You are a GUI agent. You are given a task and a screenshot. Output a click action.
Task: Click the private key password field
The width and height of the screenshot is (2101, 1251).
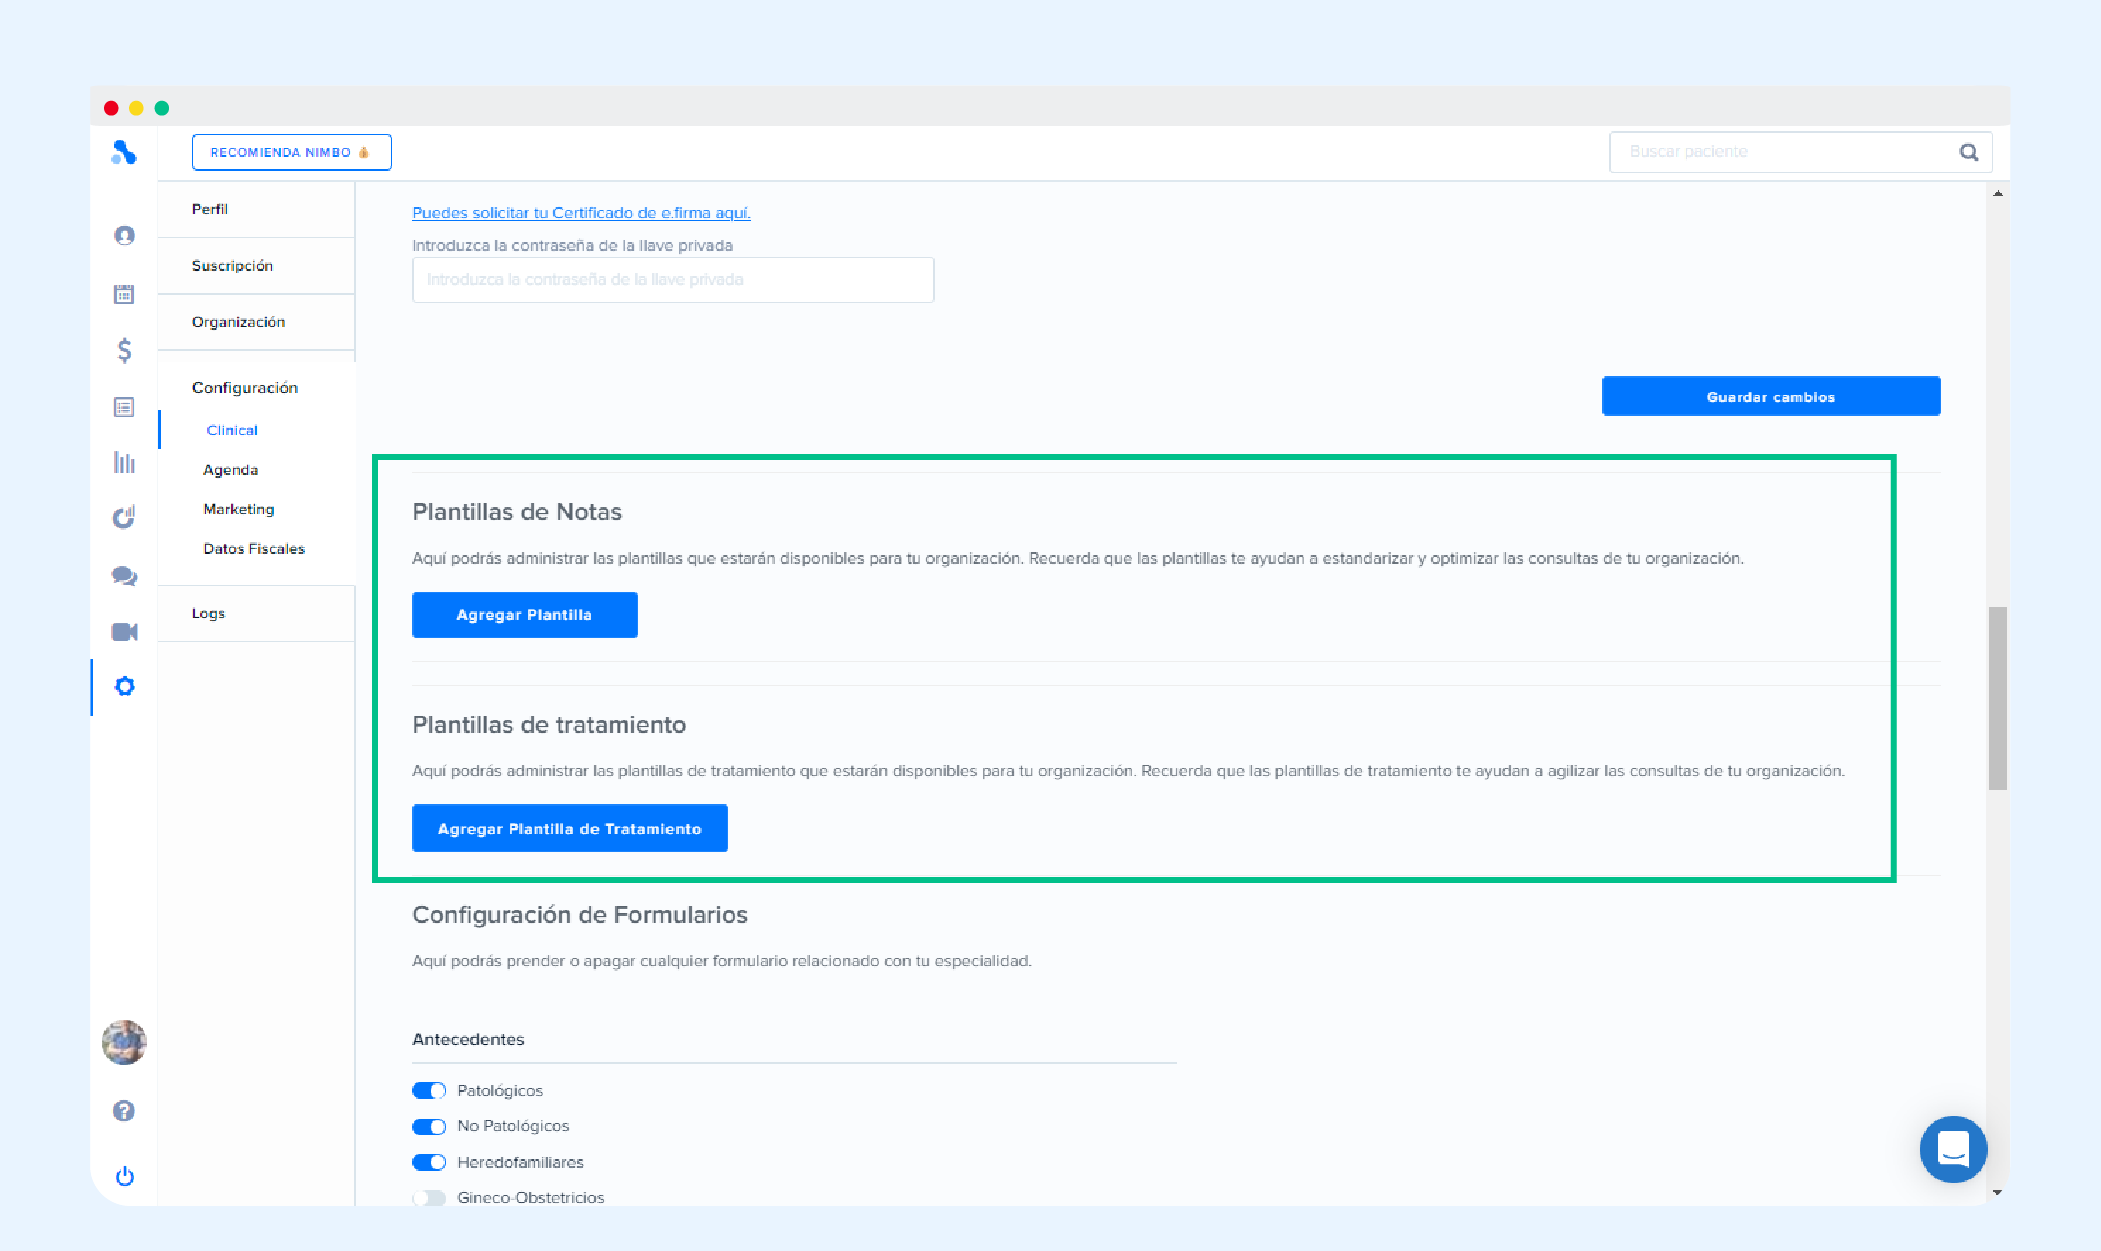tap(672, 279)
